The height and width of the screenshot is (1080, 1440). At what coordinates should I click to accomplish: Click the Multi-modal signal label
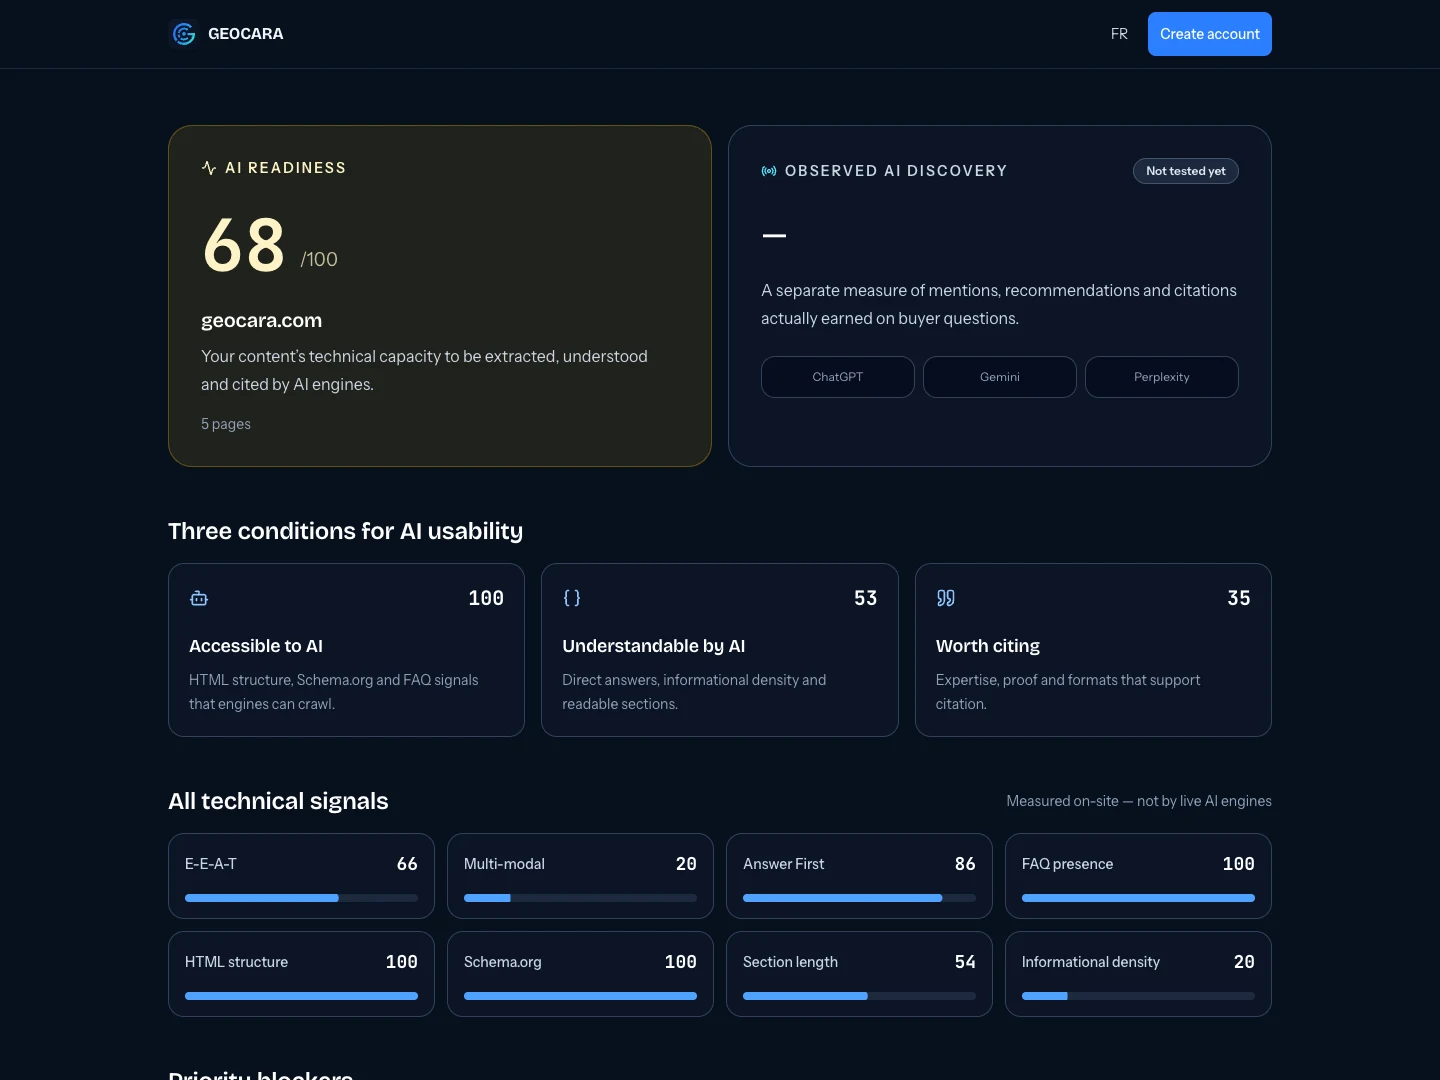click(x=504, y=864)
